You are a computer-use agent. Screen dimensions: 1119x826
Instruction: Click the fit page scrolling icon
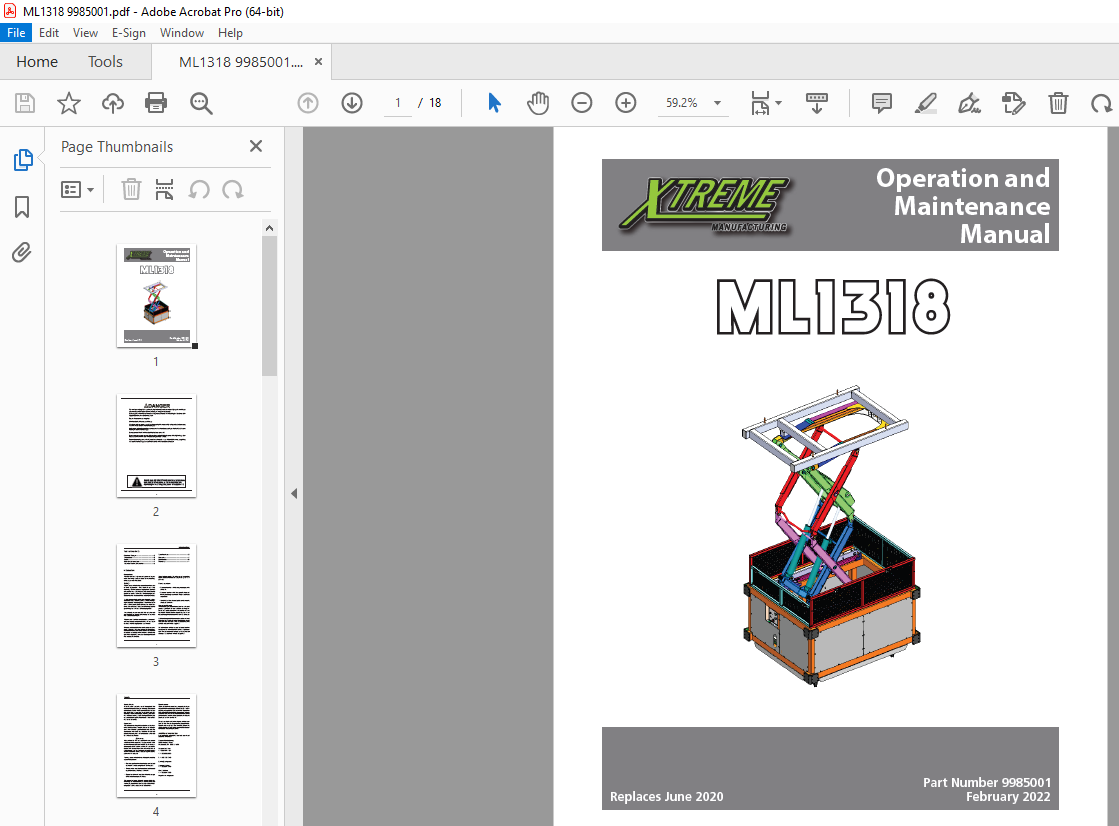pyautogui.click(x=760, y=104)
